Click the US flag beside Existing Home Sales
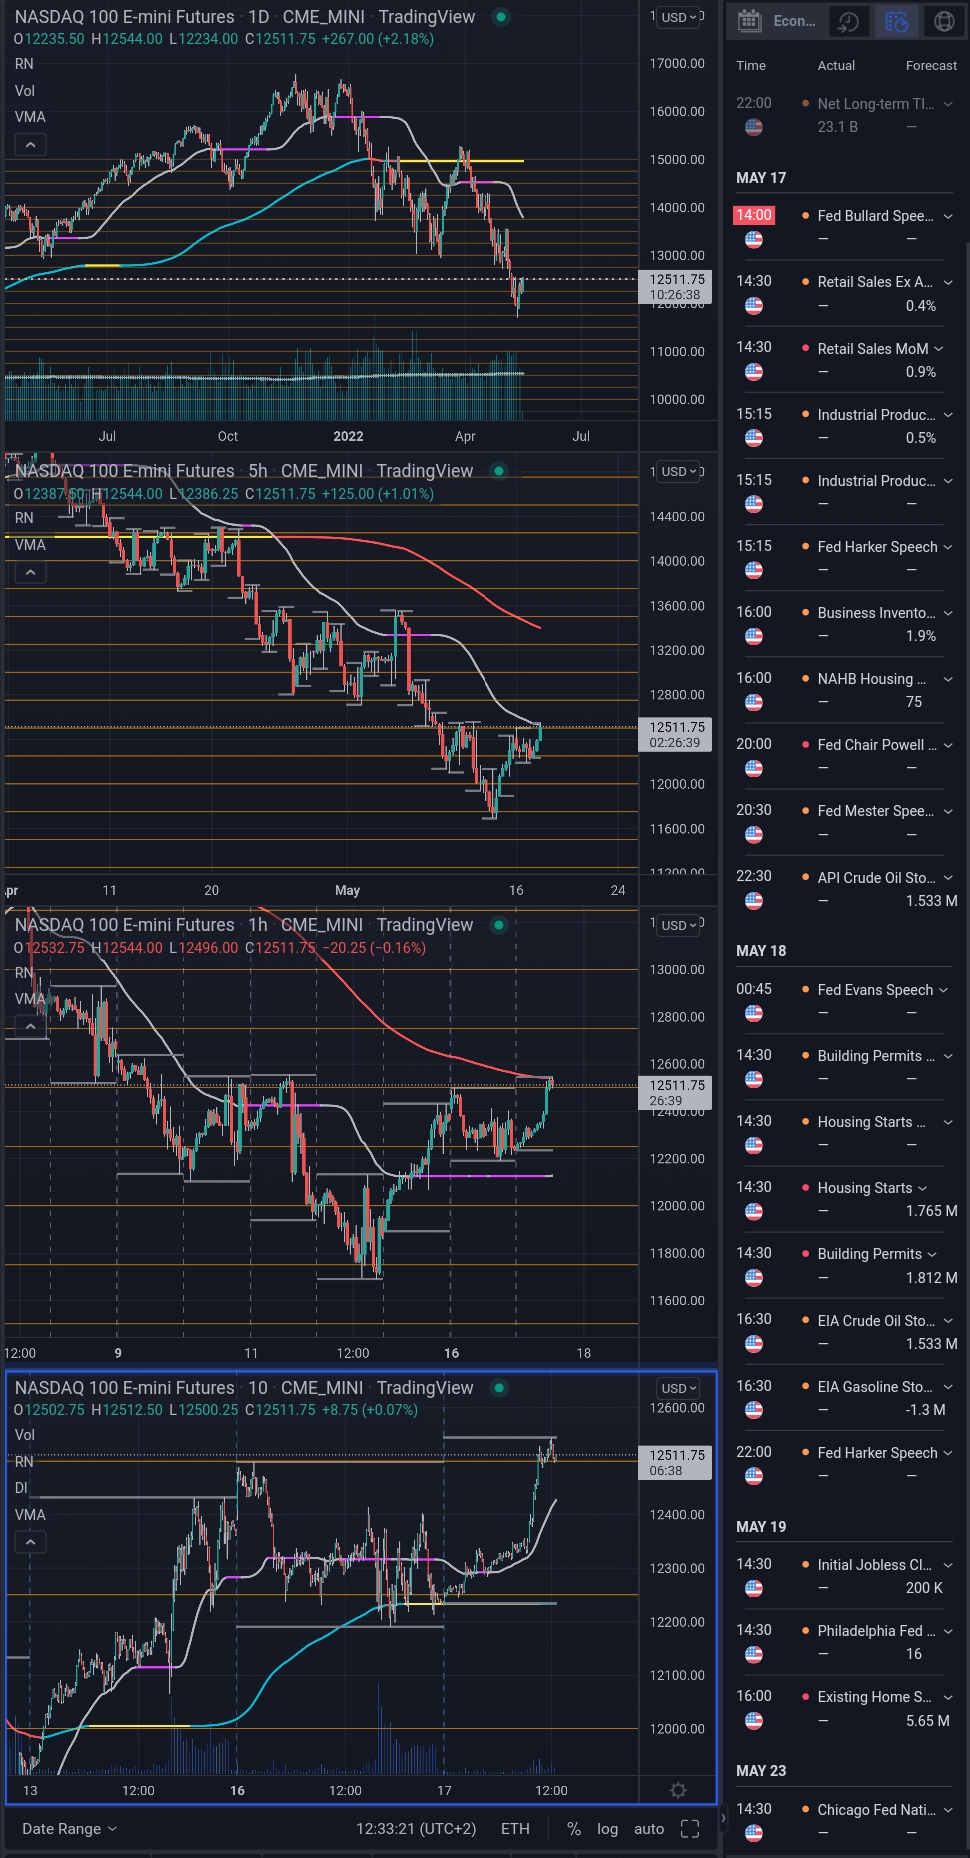Image resolution: width=970 pixels, height=1858 pixels. tap(754, 1721)
